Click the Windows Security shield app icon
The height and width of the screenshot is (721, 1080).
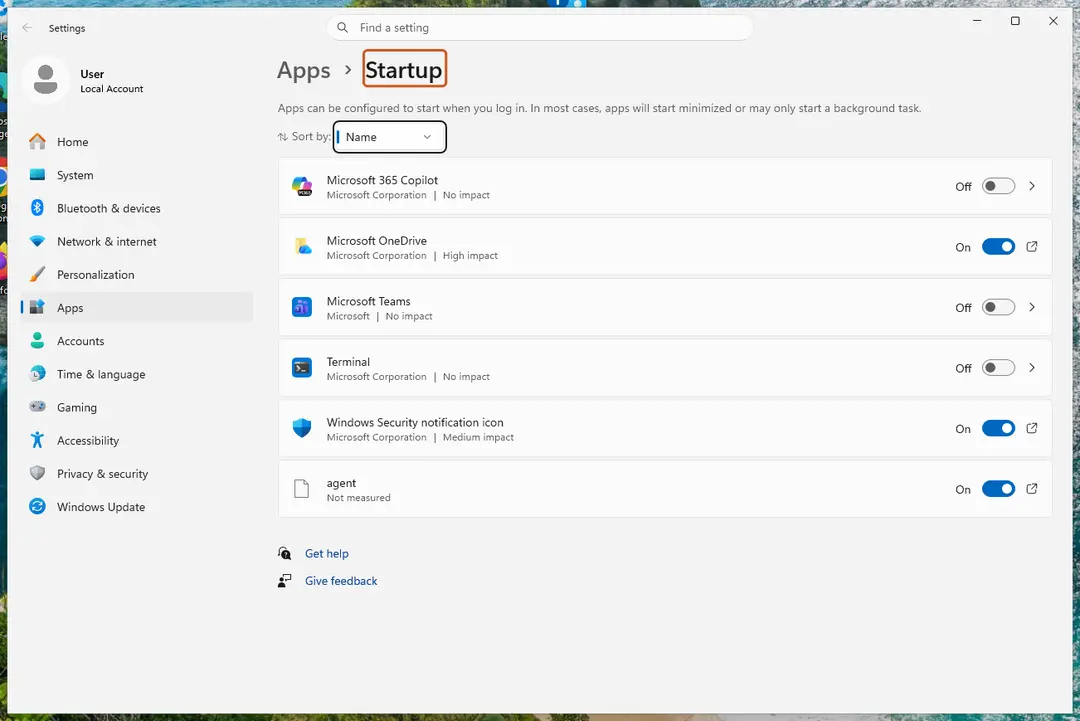tap(302, 428)
